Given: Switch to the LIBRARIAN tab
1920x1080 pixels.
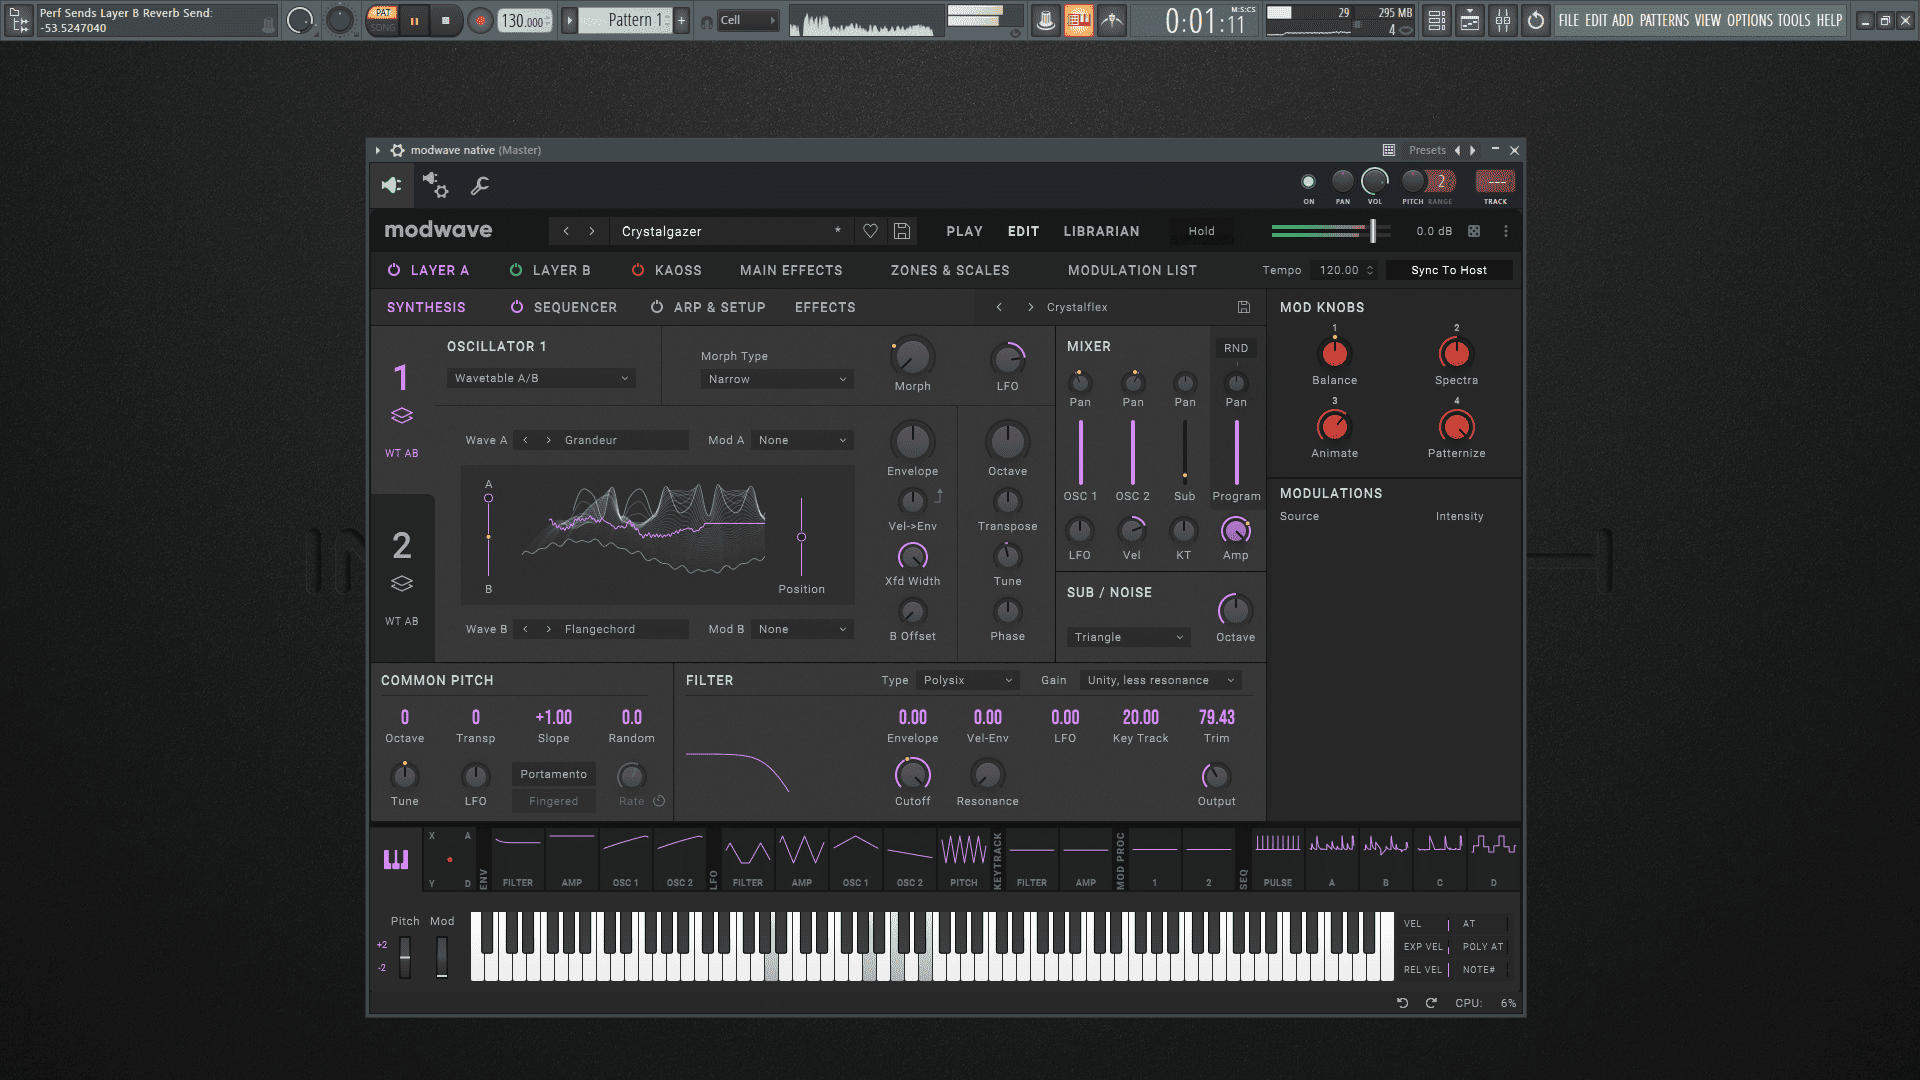Looking at the screenshot, I should coord(1101,231).
